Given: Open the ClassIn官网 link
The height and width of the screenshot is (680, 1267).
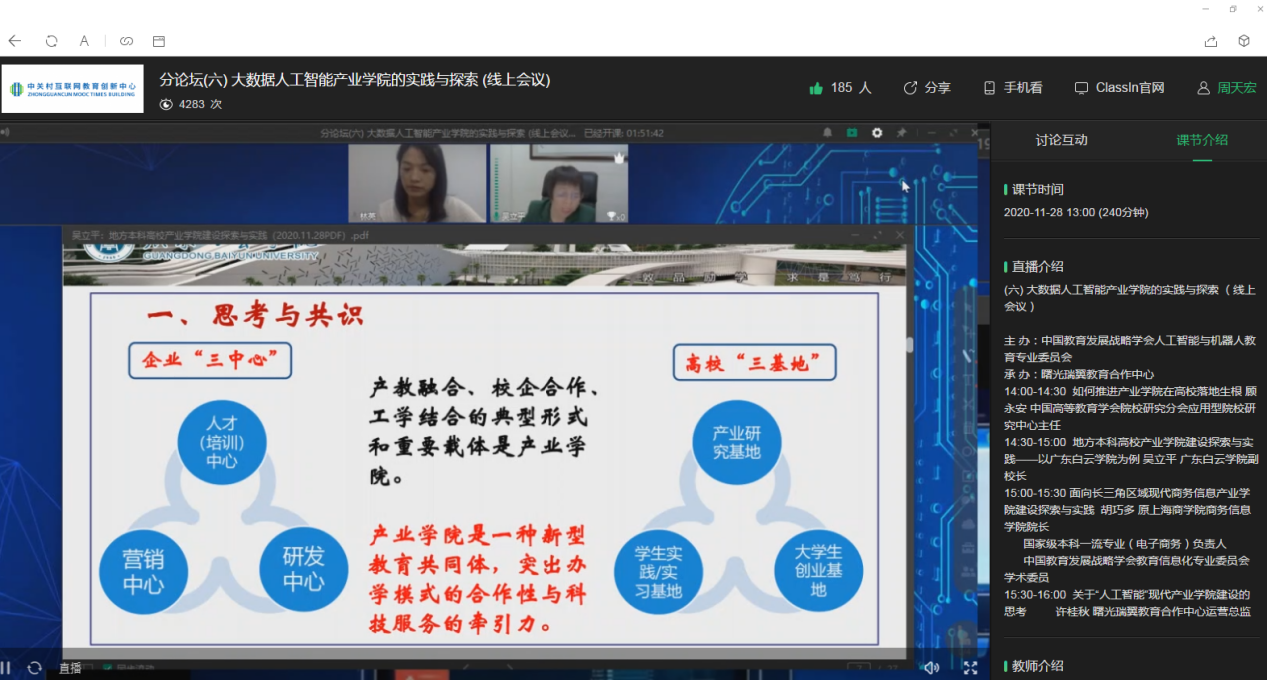Looking at the screenshot, I should click(x=1119, y=88).
